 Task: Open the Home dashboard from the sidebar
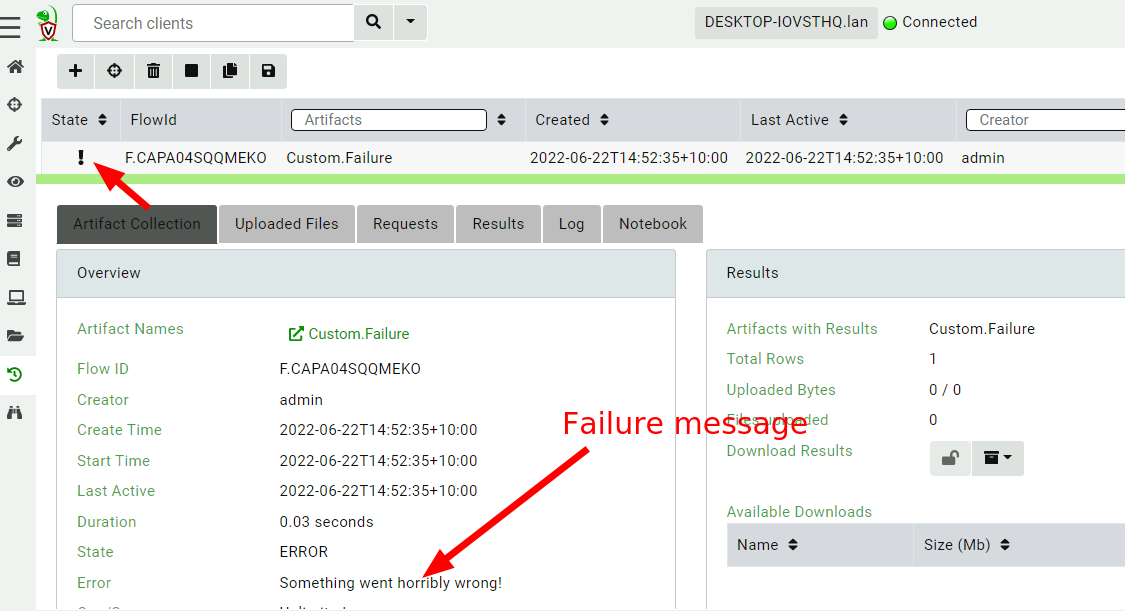coord(14,67)
